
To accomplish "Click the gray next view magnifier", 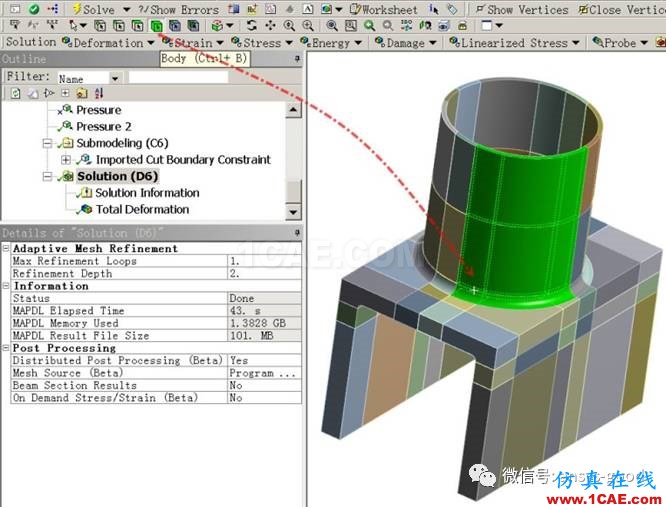I will point(388,25).
